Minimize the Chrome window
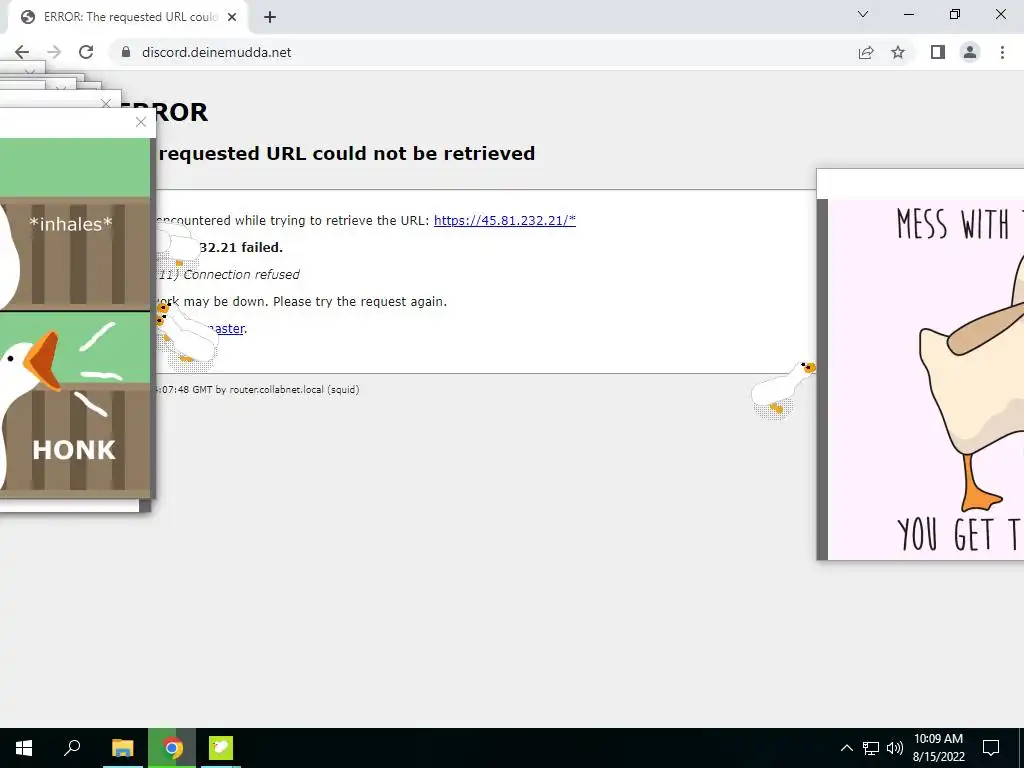Screen dimensions: 1024x768 point(908,14)
